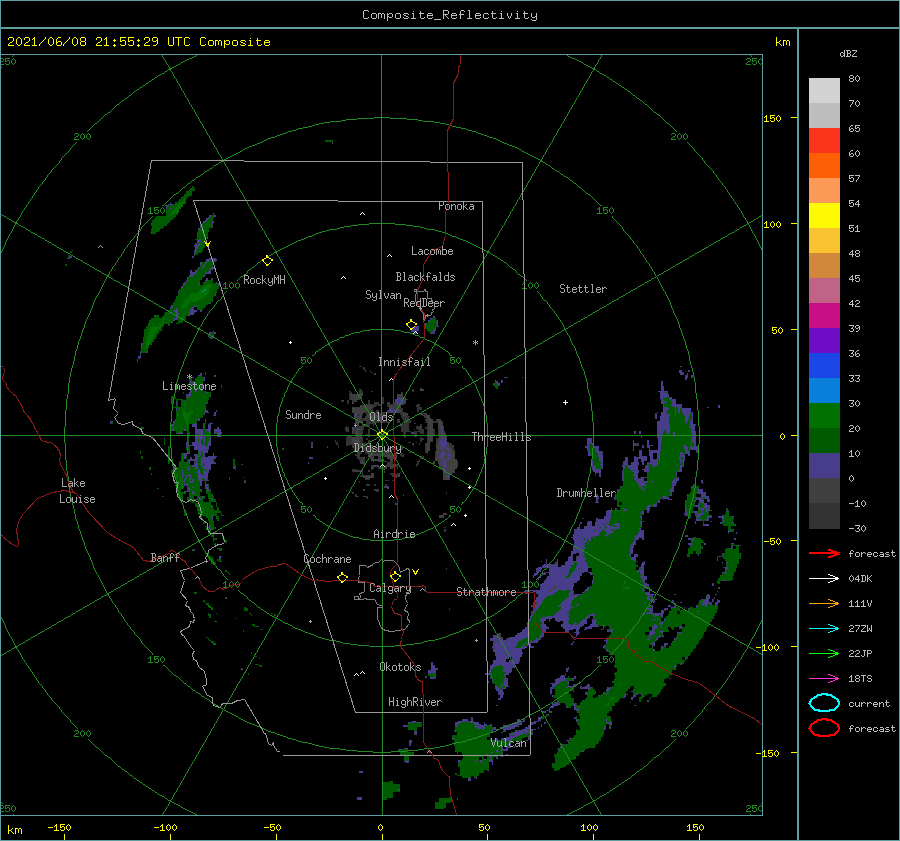Click the Calgary city label
Viewport: 900px width, 841px height.
pos(390,588)
